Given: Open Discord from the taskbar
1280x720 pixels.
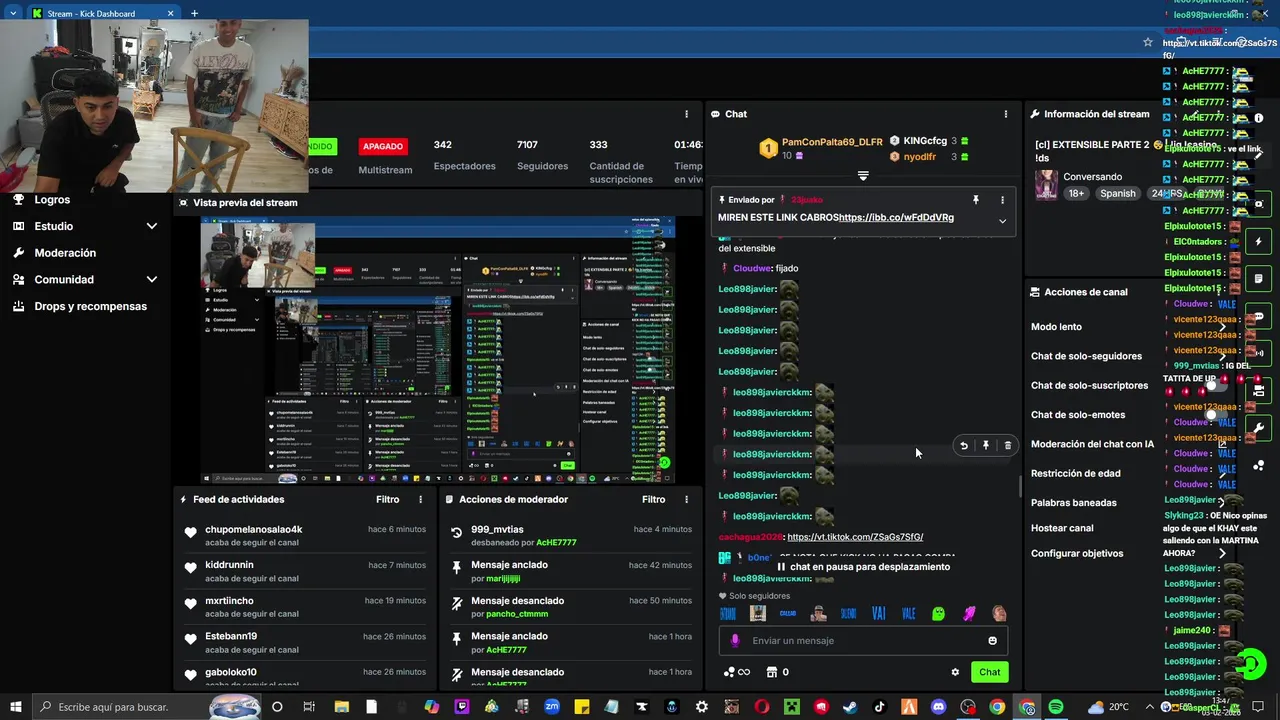Looking at the screenshot, I should pyautogui.click(x=938, y=707).
